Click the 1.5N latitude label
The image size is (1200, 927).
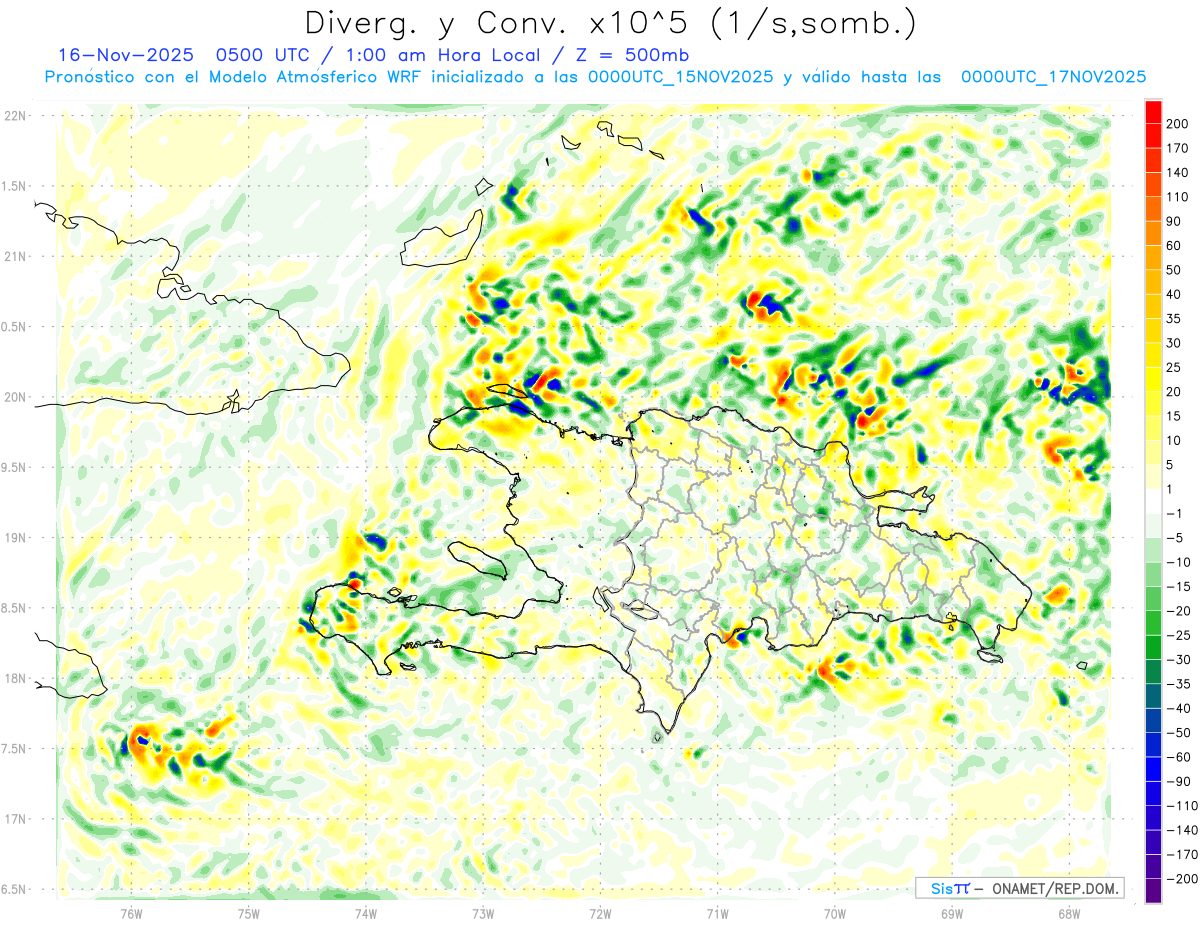[14, 186]
